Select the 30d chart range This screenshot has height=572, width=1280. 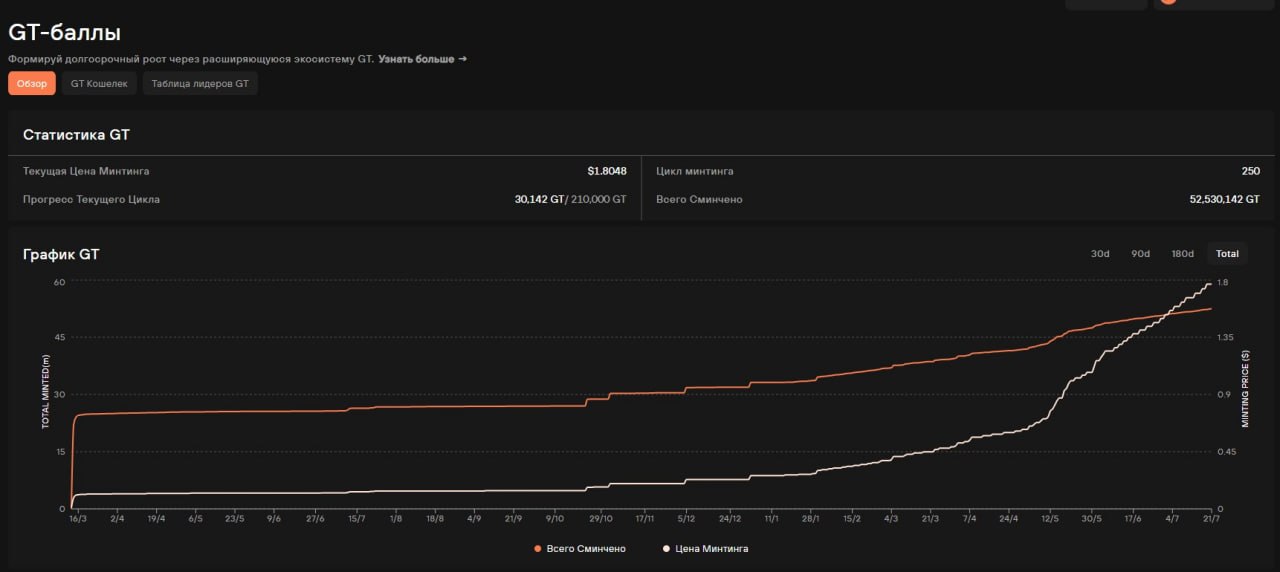(1100, 254)
